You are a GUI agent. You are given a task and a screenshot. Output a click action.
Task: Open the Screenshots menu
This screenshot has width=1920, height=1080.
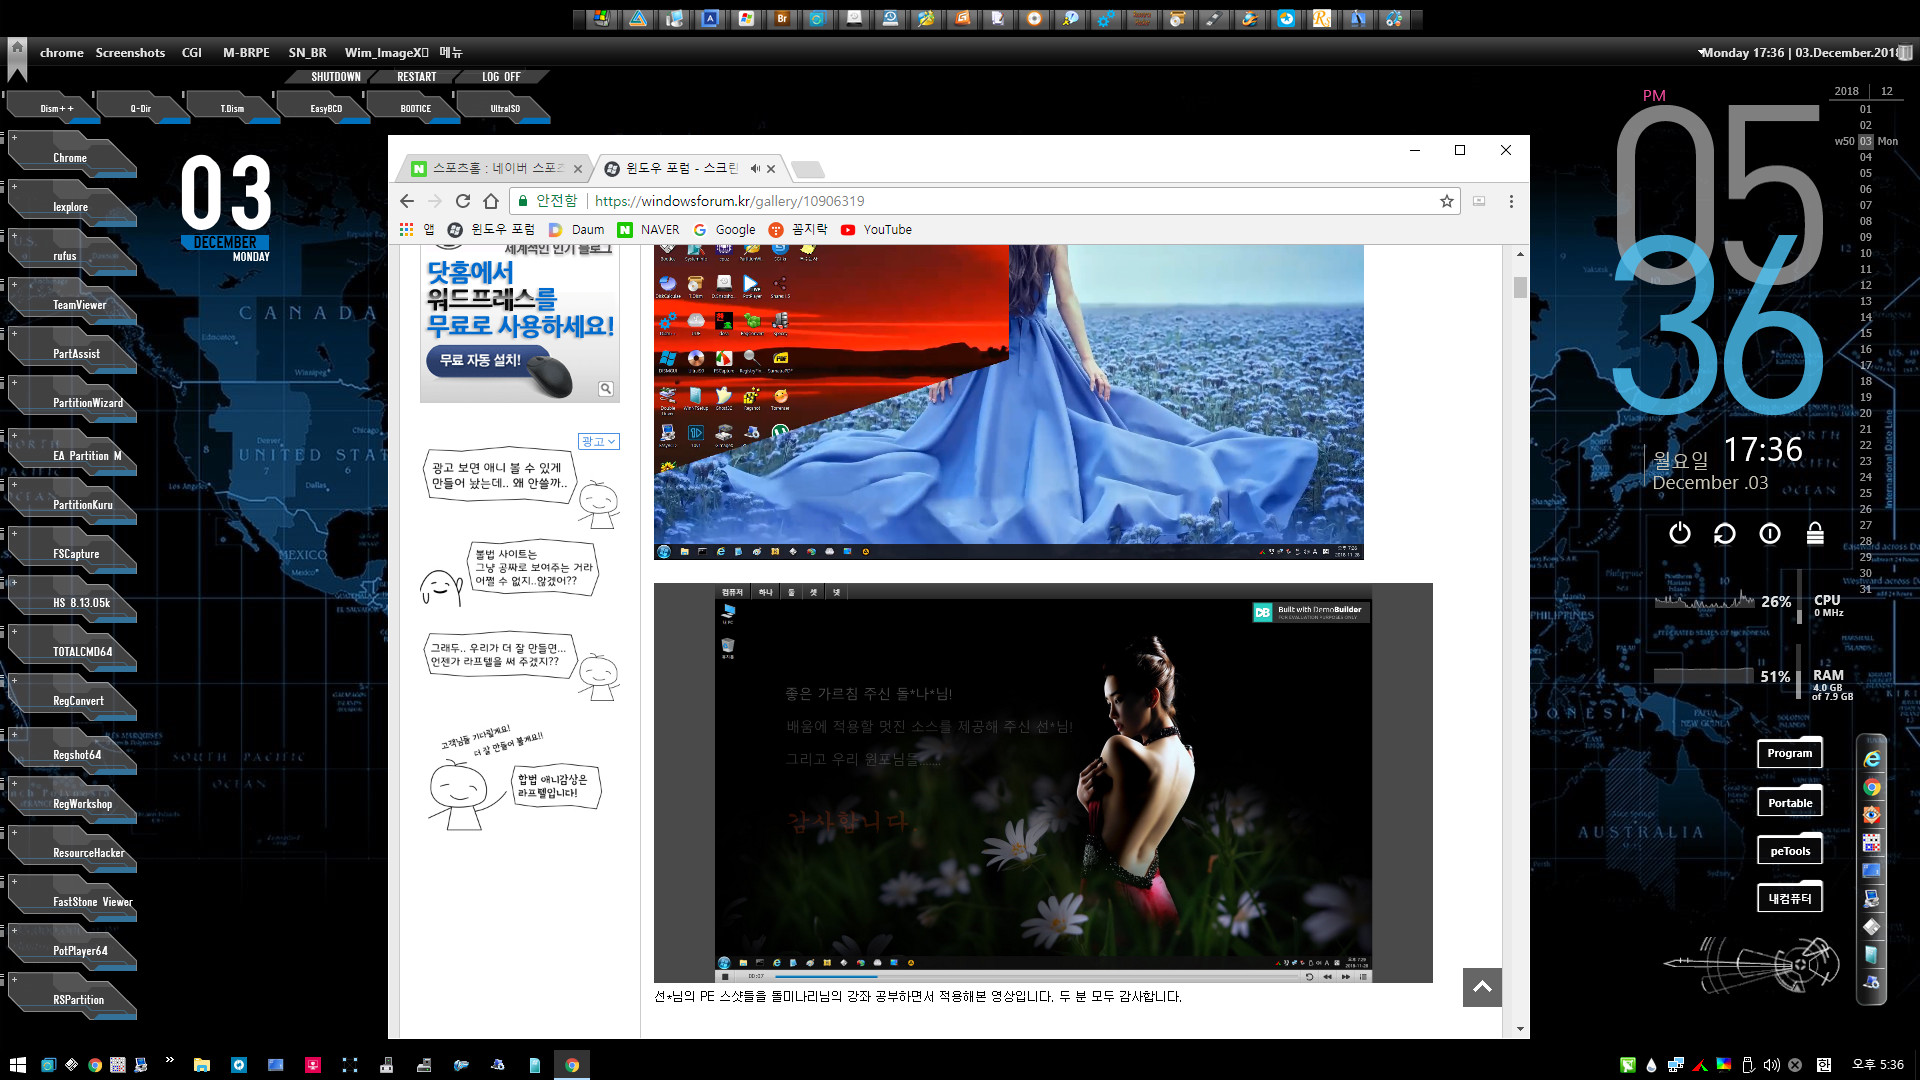130,52
